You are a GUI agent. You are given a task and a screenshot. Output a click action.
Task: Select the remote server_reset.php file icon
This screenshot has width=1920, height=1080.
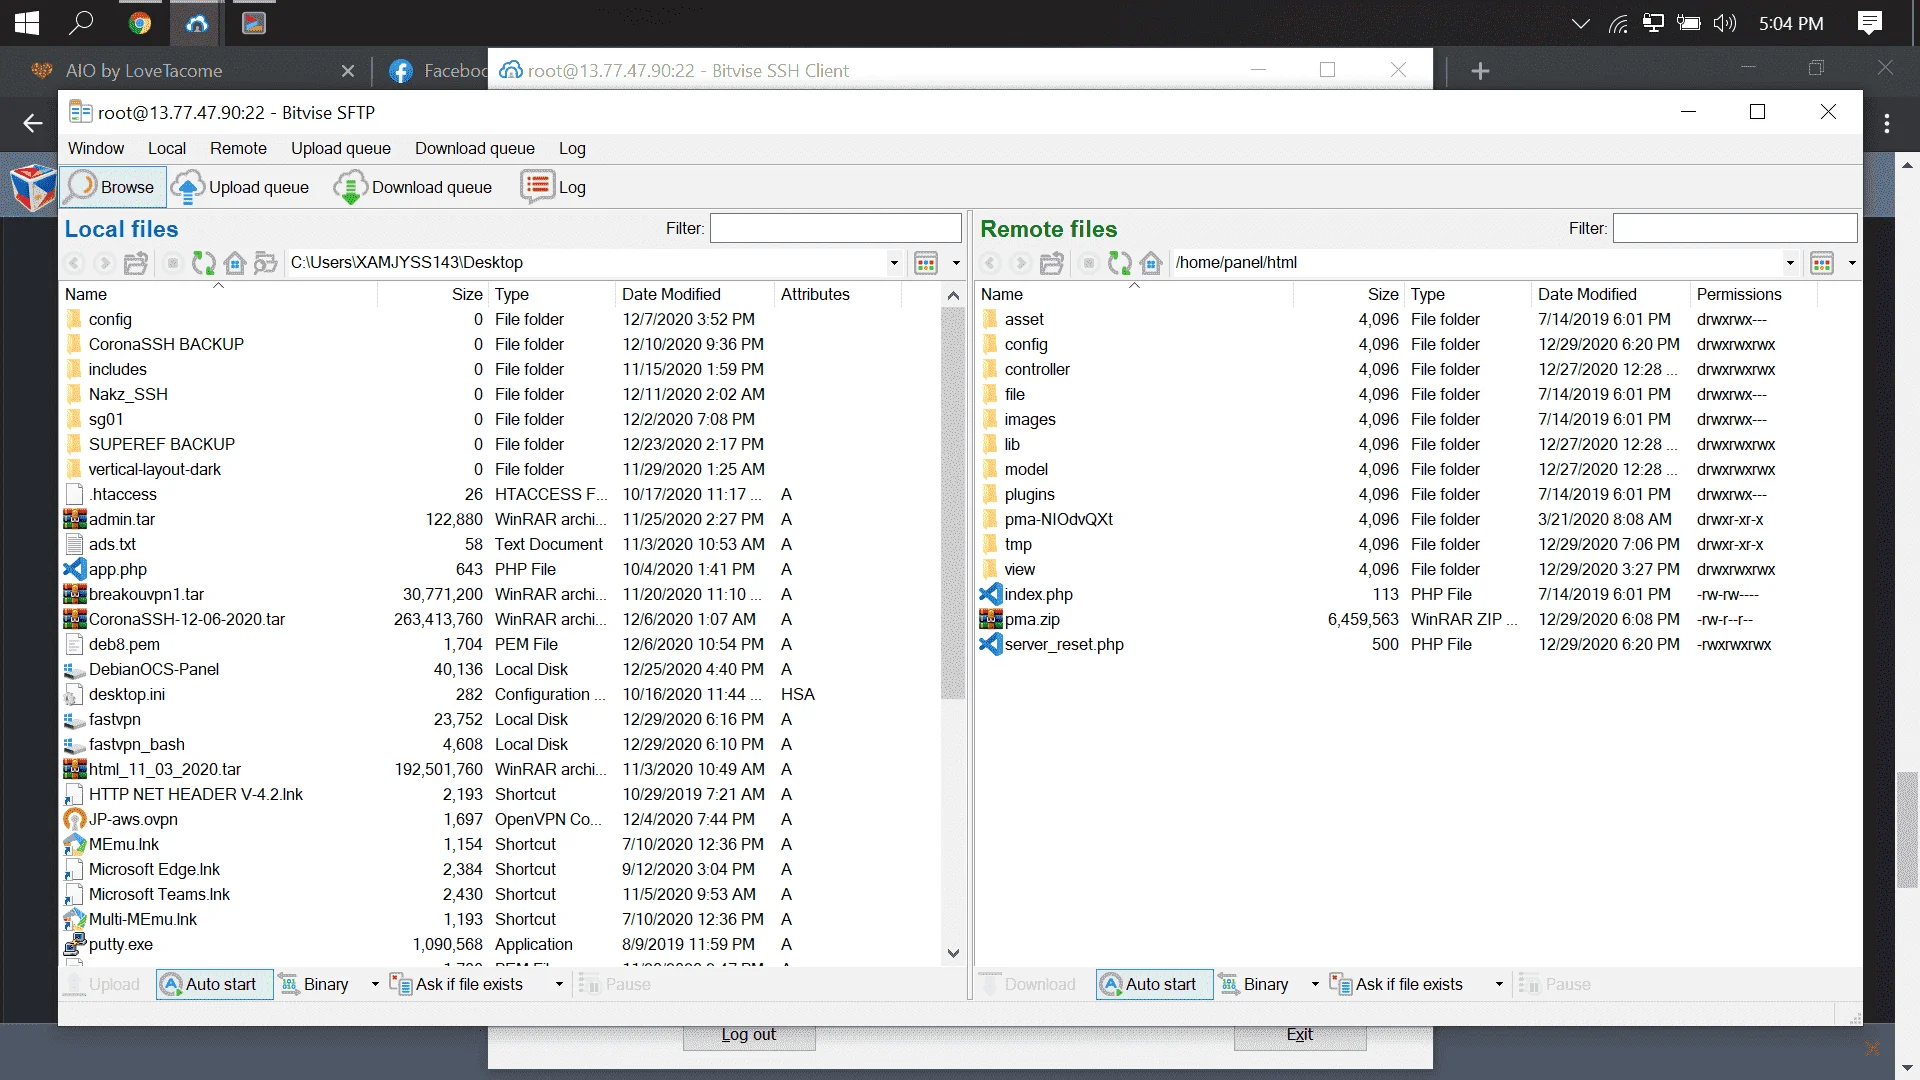991,644
